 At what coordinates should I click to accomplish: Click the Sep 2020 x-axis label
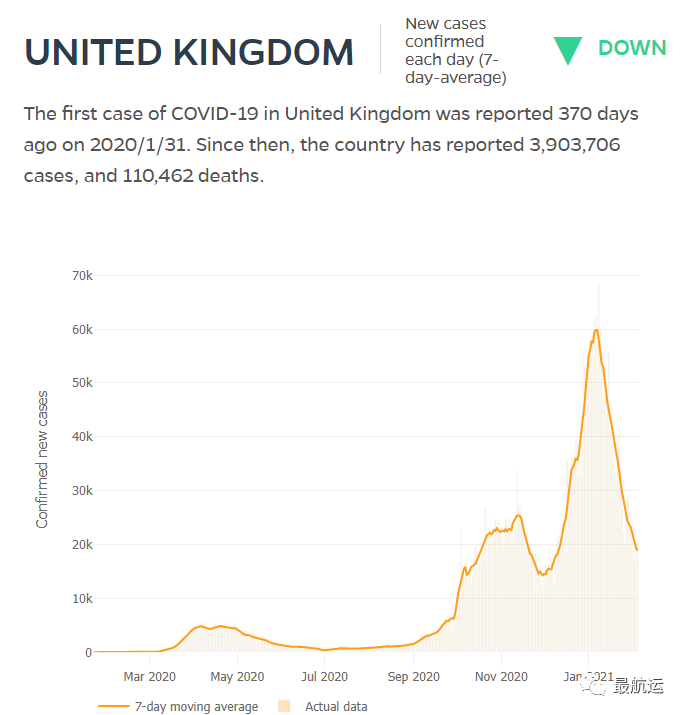412,677
